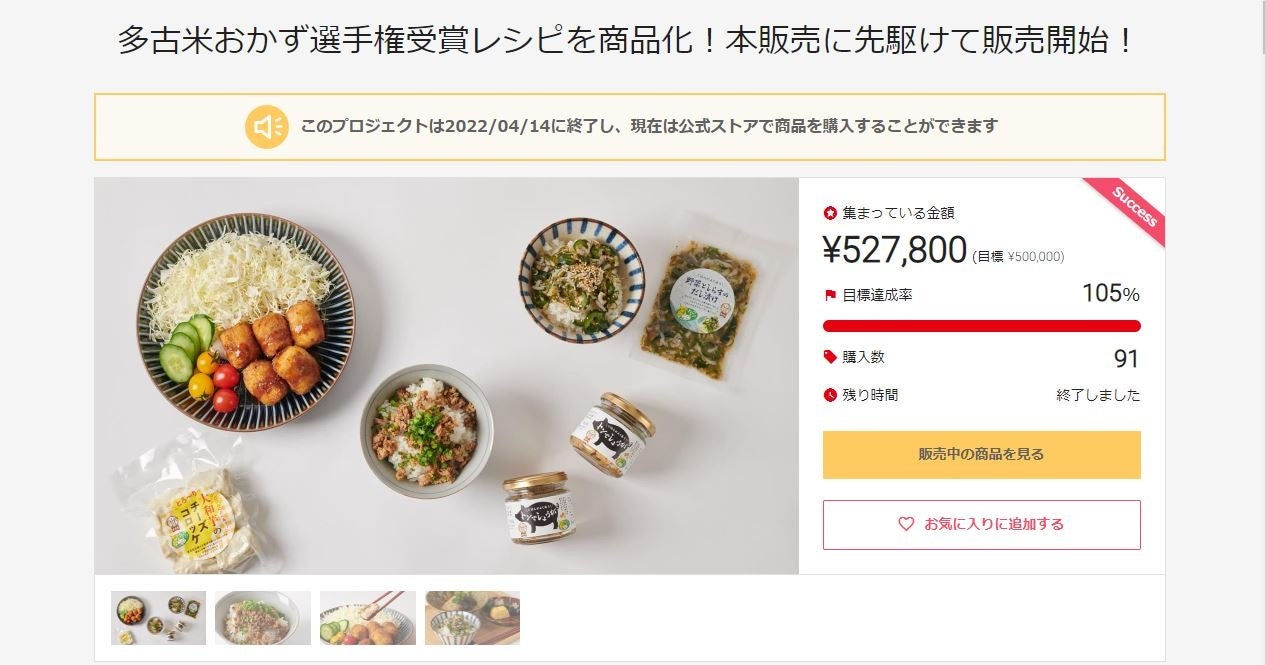Click the project-ended notice text about 公式ストア
This screenshot has width=1265, height=665.
click(649, 127)
